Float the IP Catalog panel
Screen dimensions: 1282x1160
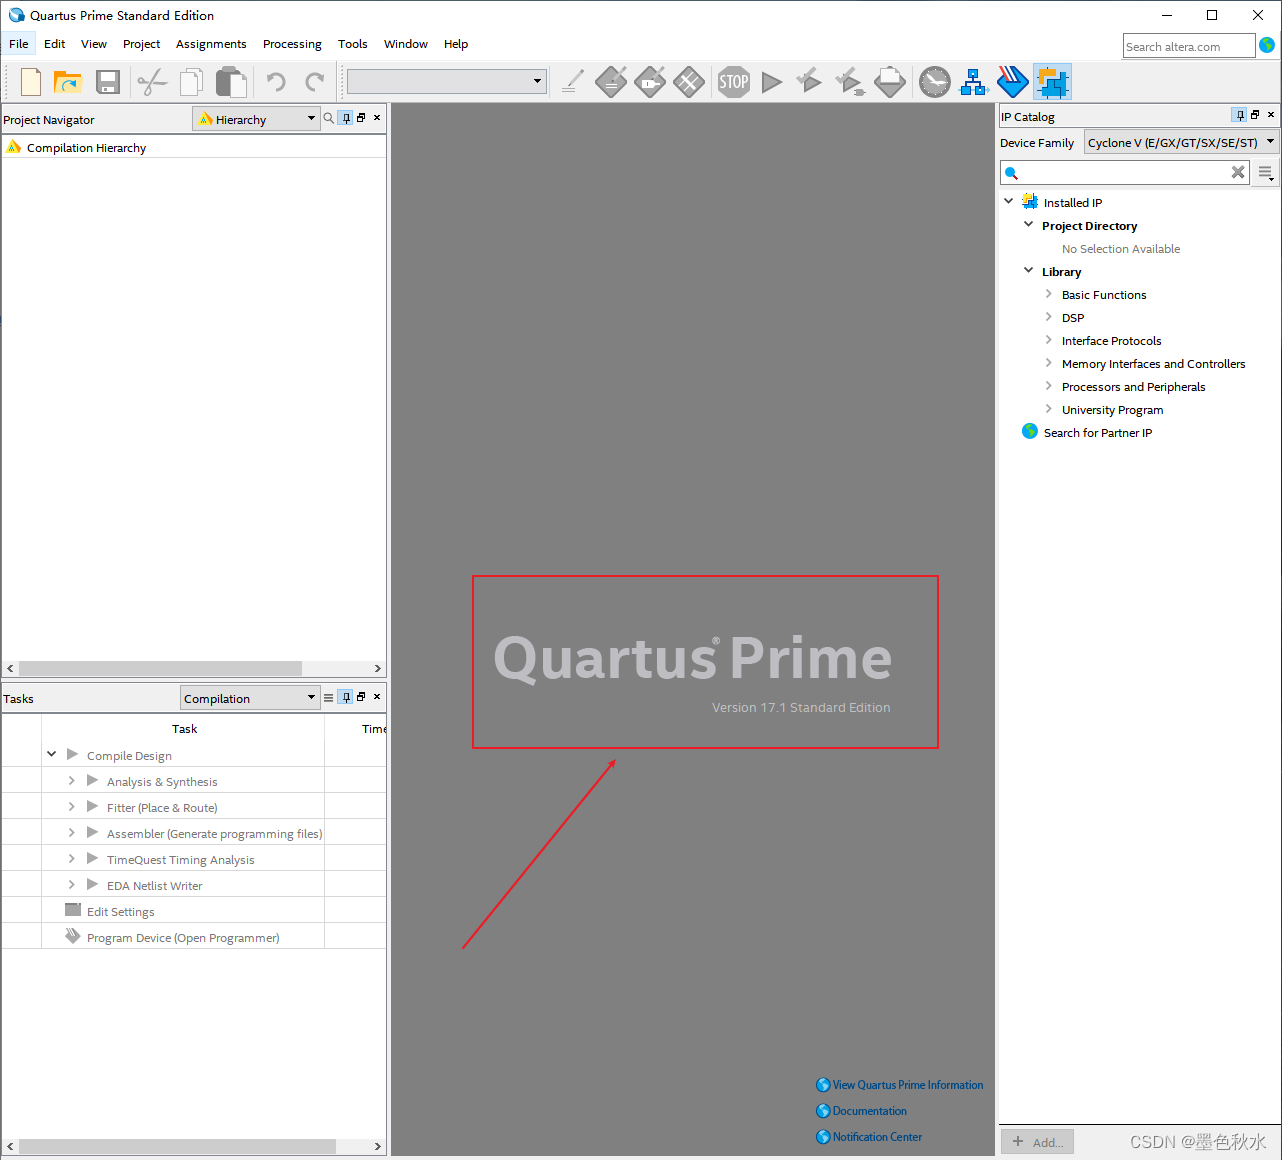(1255, 115)
